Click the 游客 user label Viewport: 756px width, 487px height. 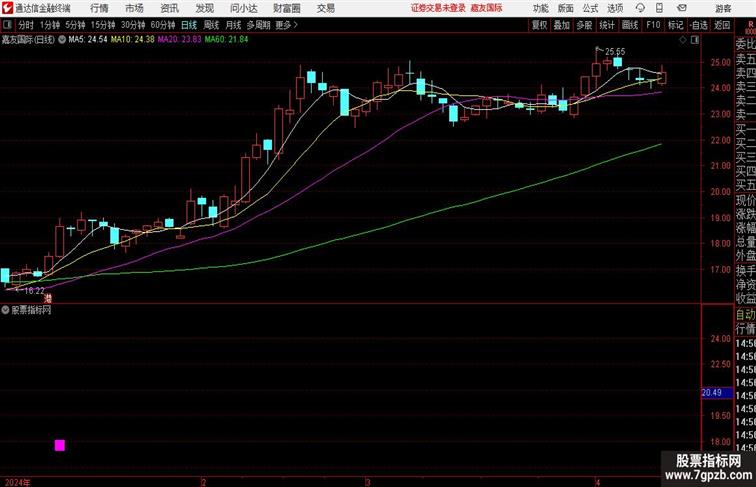pyautogui.click(x=723, y=8)
